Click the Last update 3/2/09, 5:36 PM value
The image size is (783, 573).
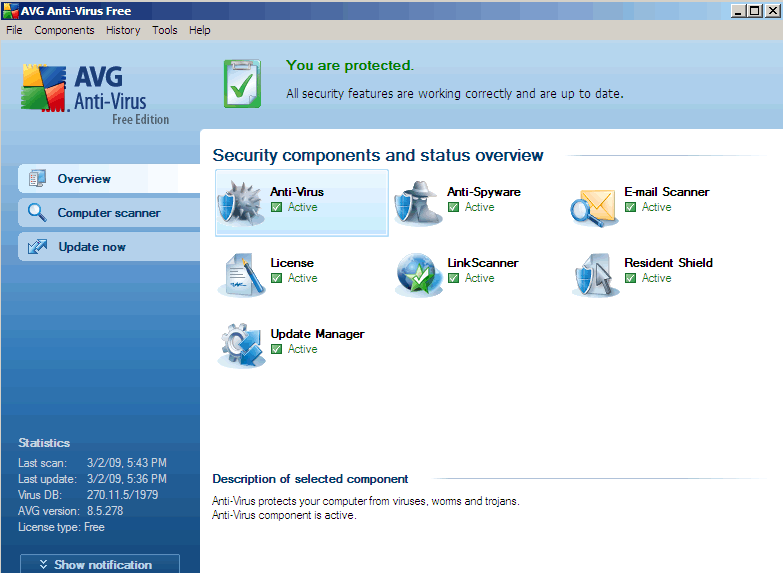click(127, 479)
